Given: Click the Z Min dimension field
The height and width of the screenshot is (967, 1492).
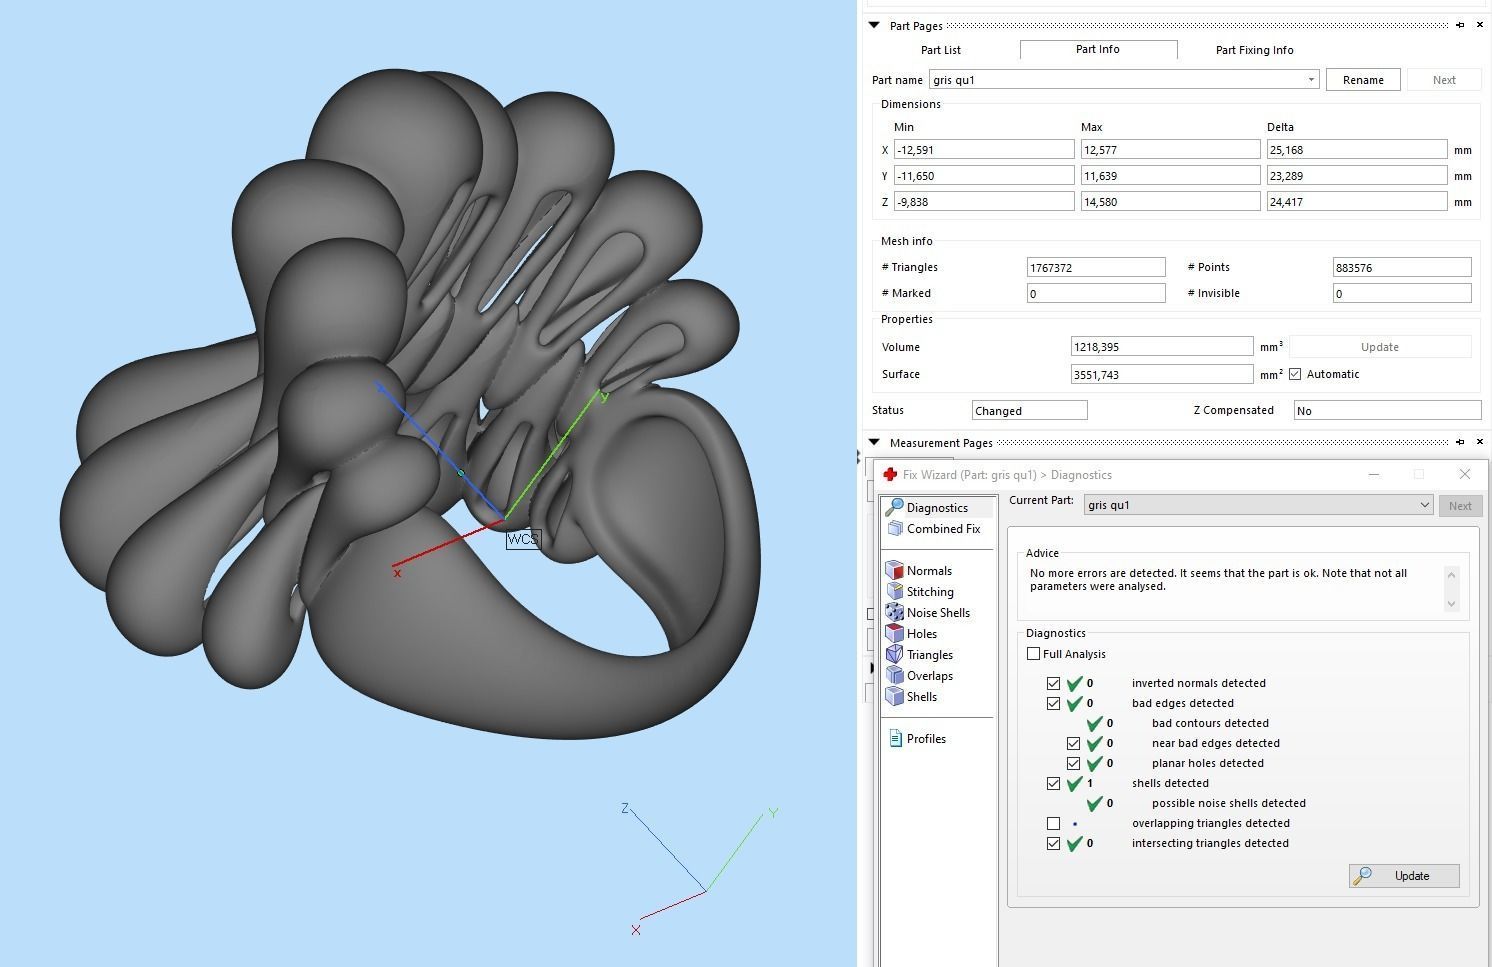Looking at the screenshot, I should pyautogui.click(x=984, y=202).
